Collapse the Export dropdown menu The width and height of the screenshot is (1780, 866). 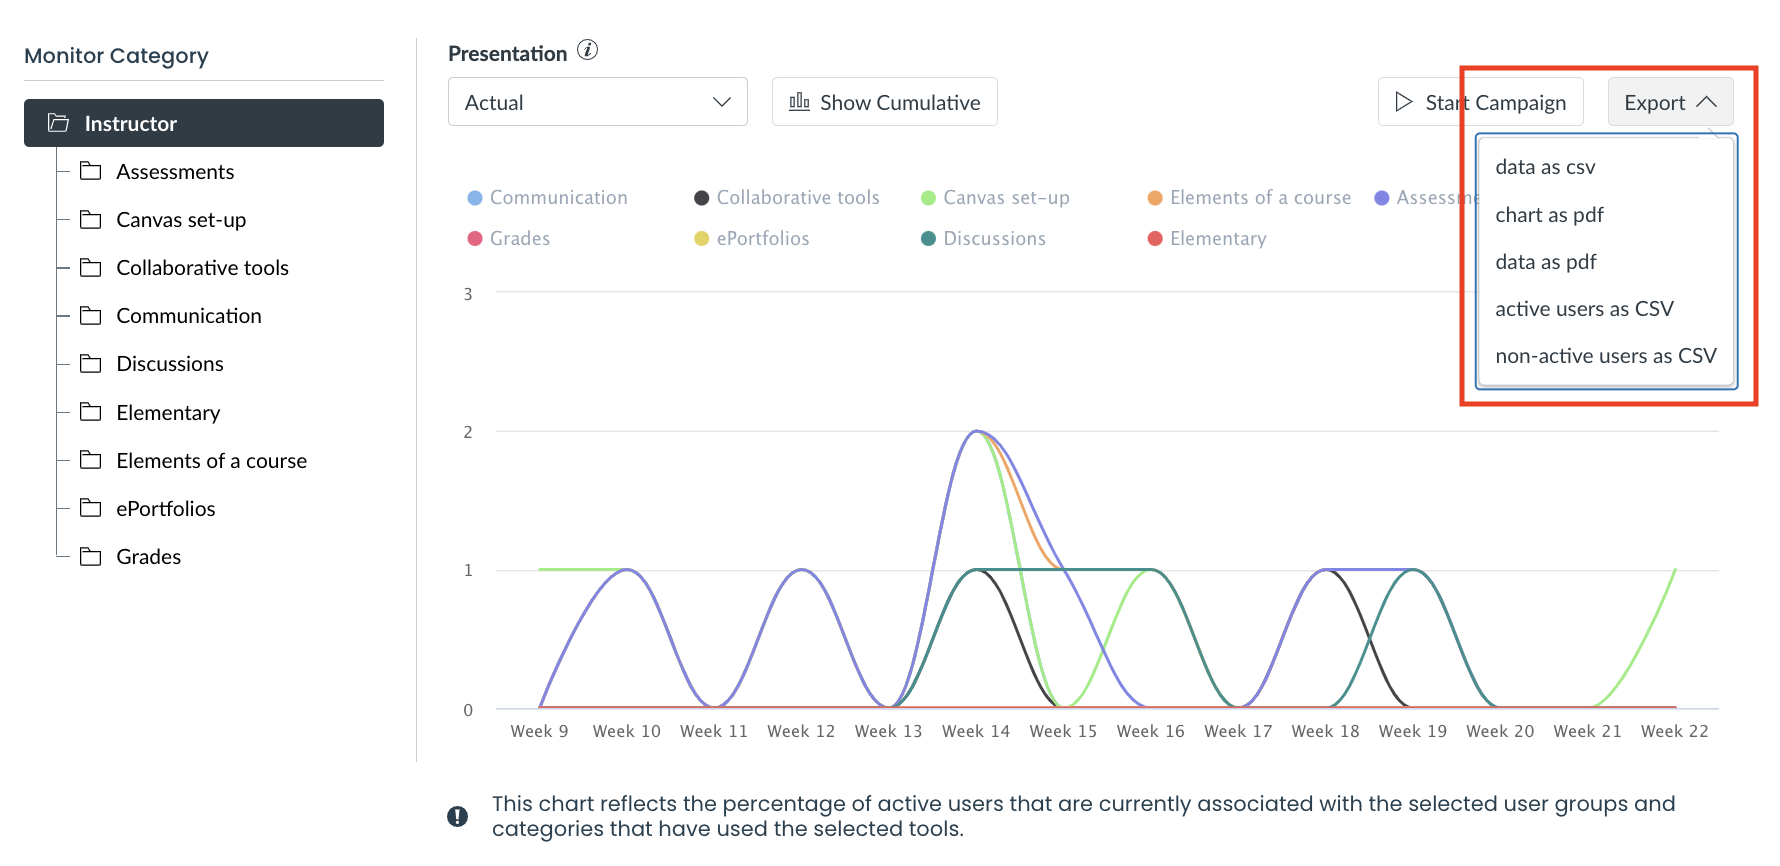point(1669,102)
